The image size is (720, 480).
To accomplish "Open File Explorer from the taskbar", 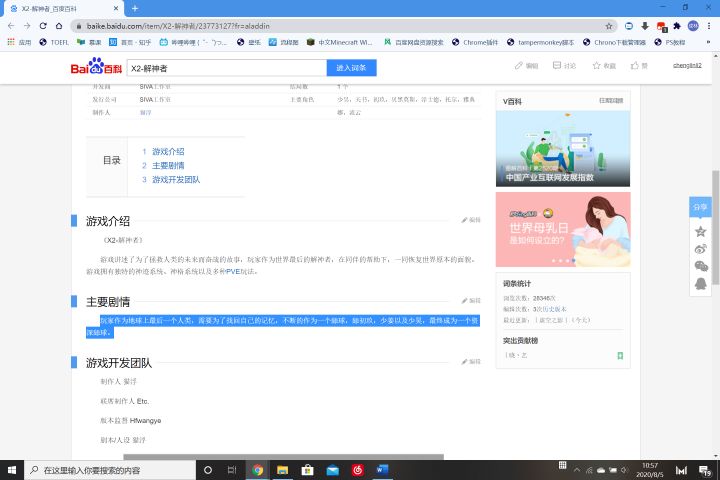I will (282, 470).
